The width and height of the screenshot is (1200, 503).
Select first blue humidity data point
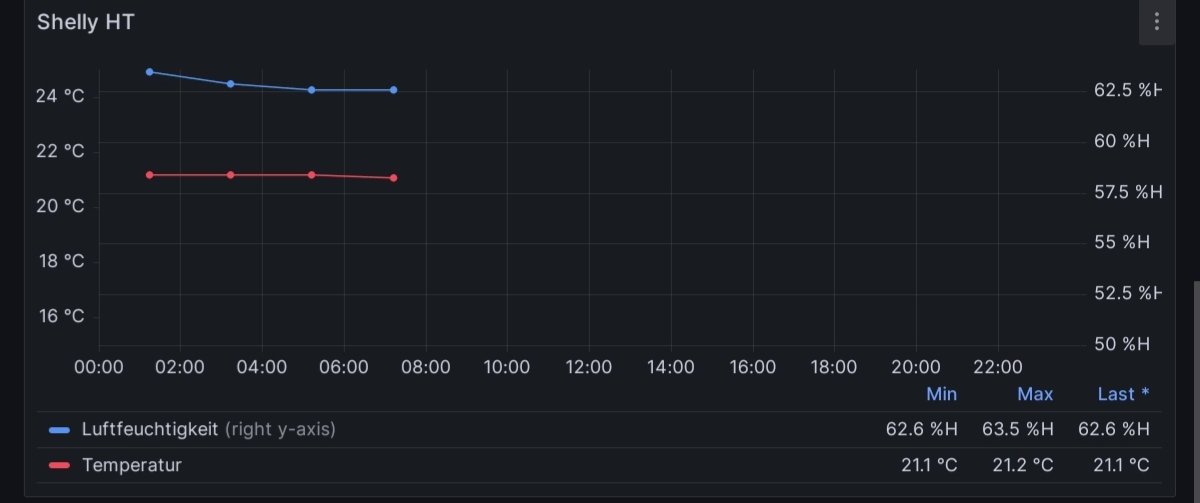pyautogui.click(x=150, y=72)
